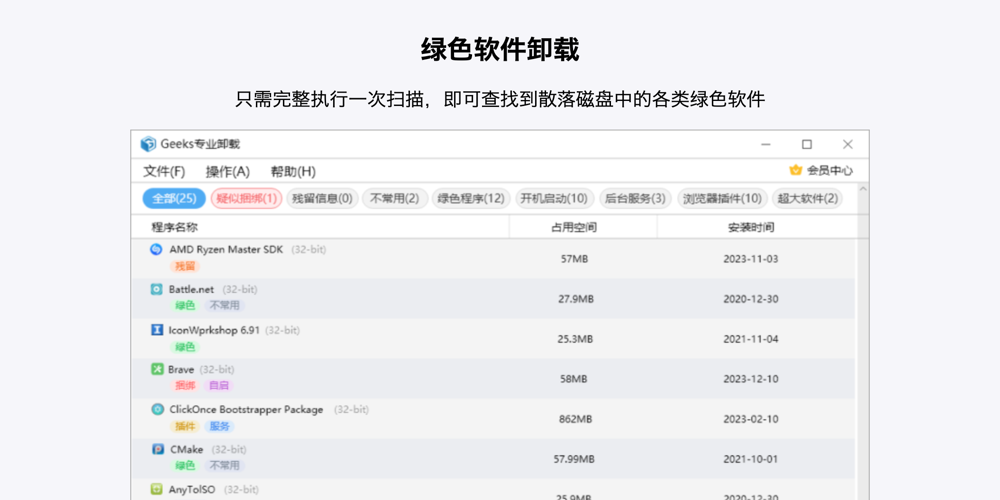Click the AMD Ryzen Master SDK icon
1000x500 pixels.
point(156,249)
